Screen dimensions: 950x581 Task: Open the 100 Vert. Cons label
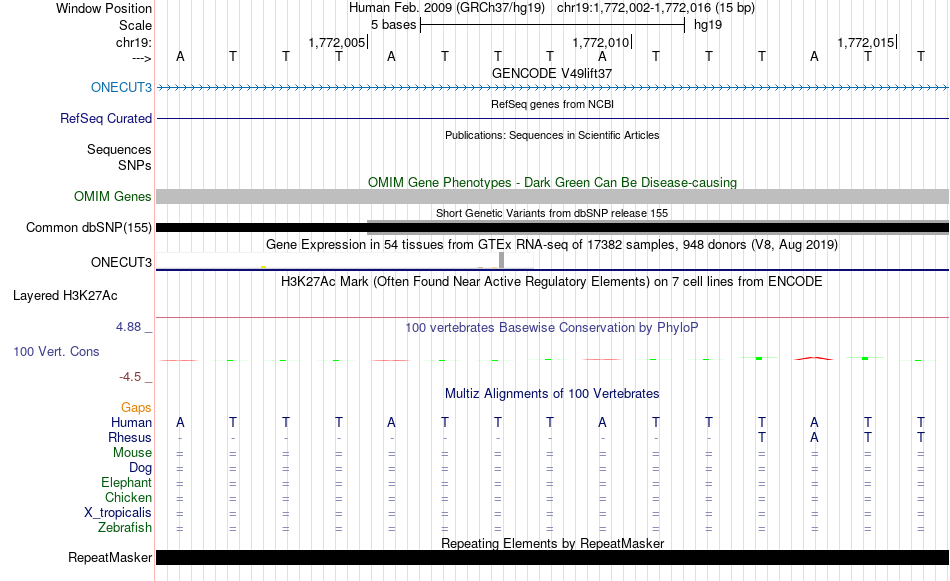[x=56, y=351]
